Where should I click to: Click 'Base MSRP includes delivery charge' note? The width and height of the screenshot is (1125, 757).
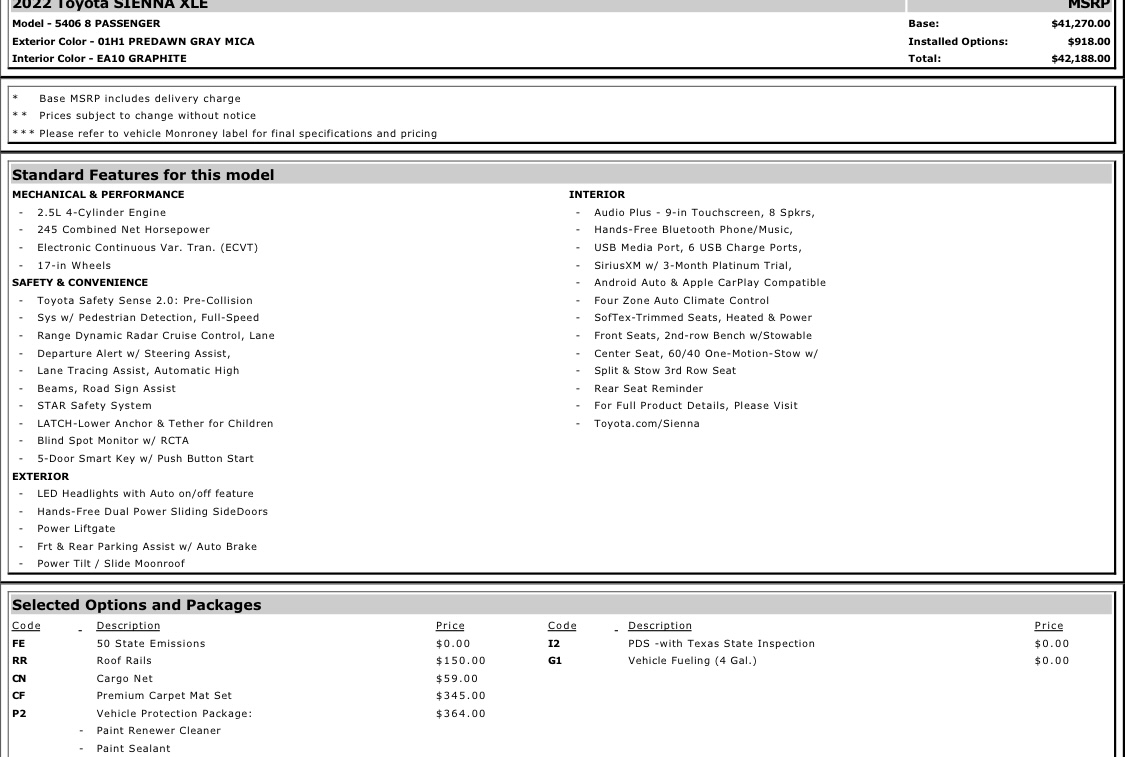140,99
